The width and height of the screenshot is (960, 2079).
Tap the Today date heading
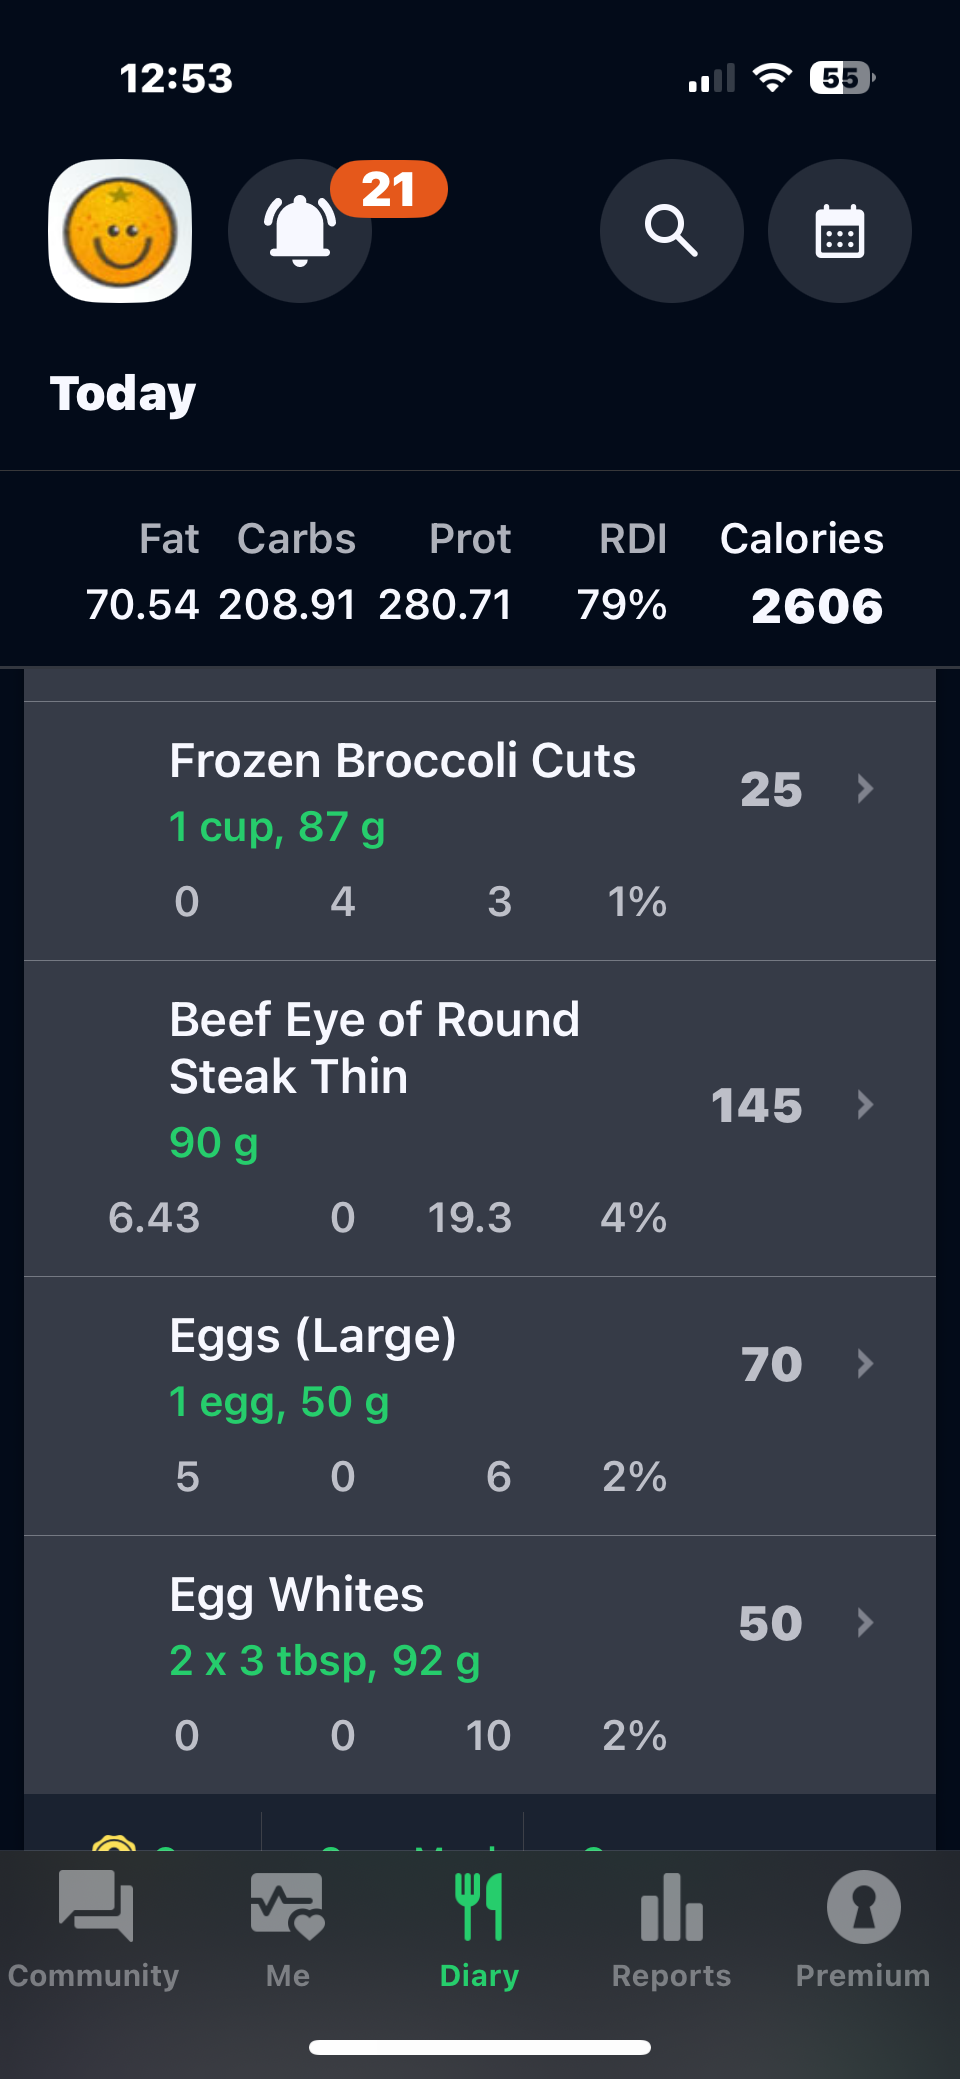pyautogui.click(x=123, y=393)
